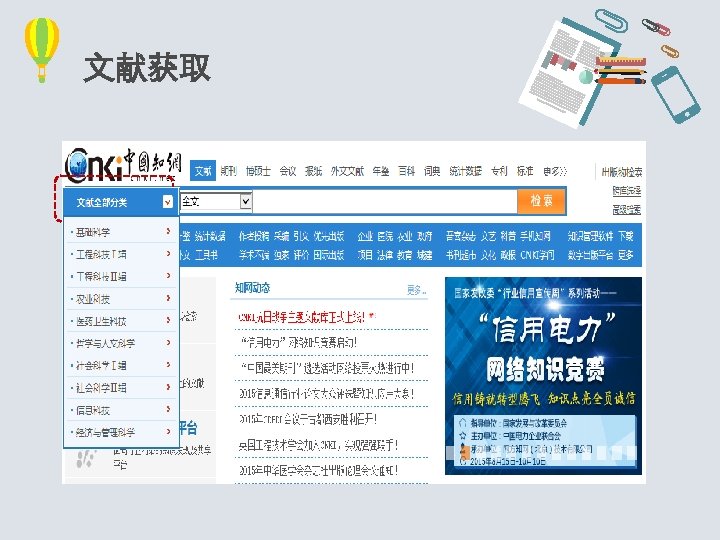
Task: Open the 全文 search field selector
Action: pyautogui.click(x=216, y=201)
